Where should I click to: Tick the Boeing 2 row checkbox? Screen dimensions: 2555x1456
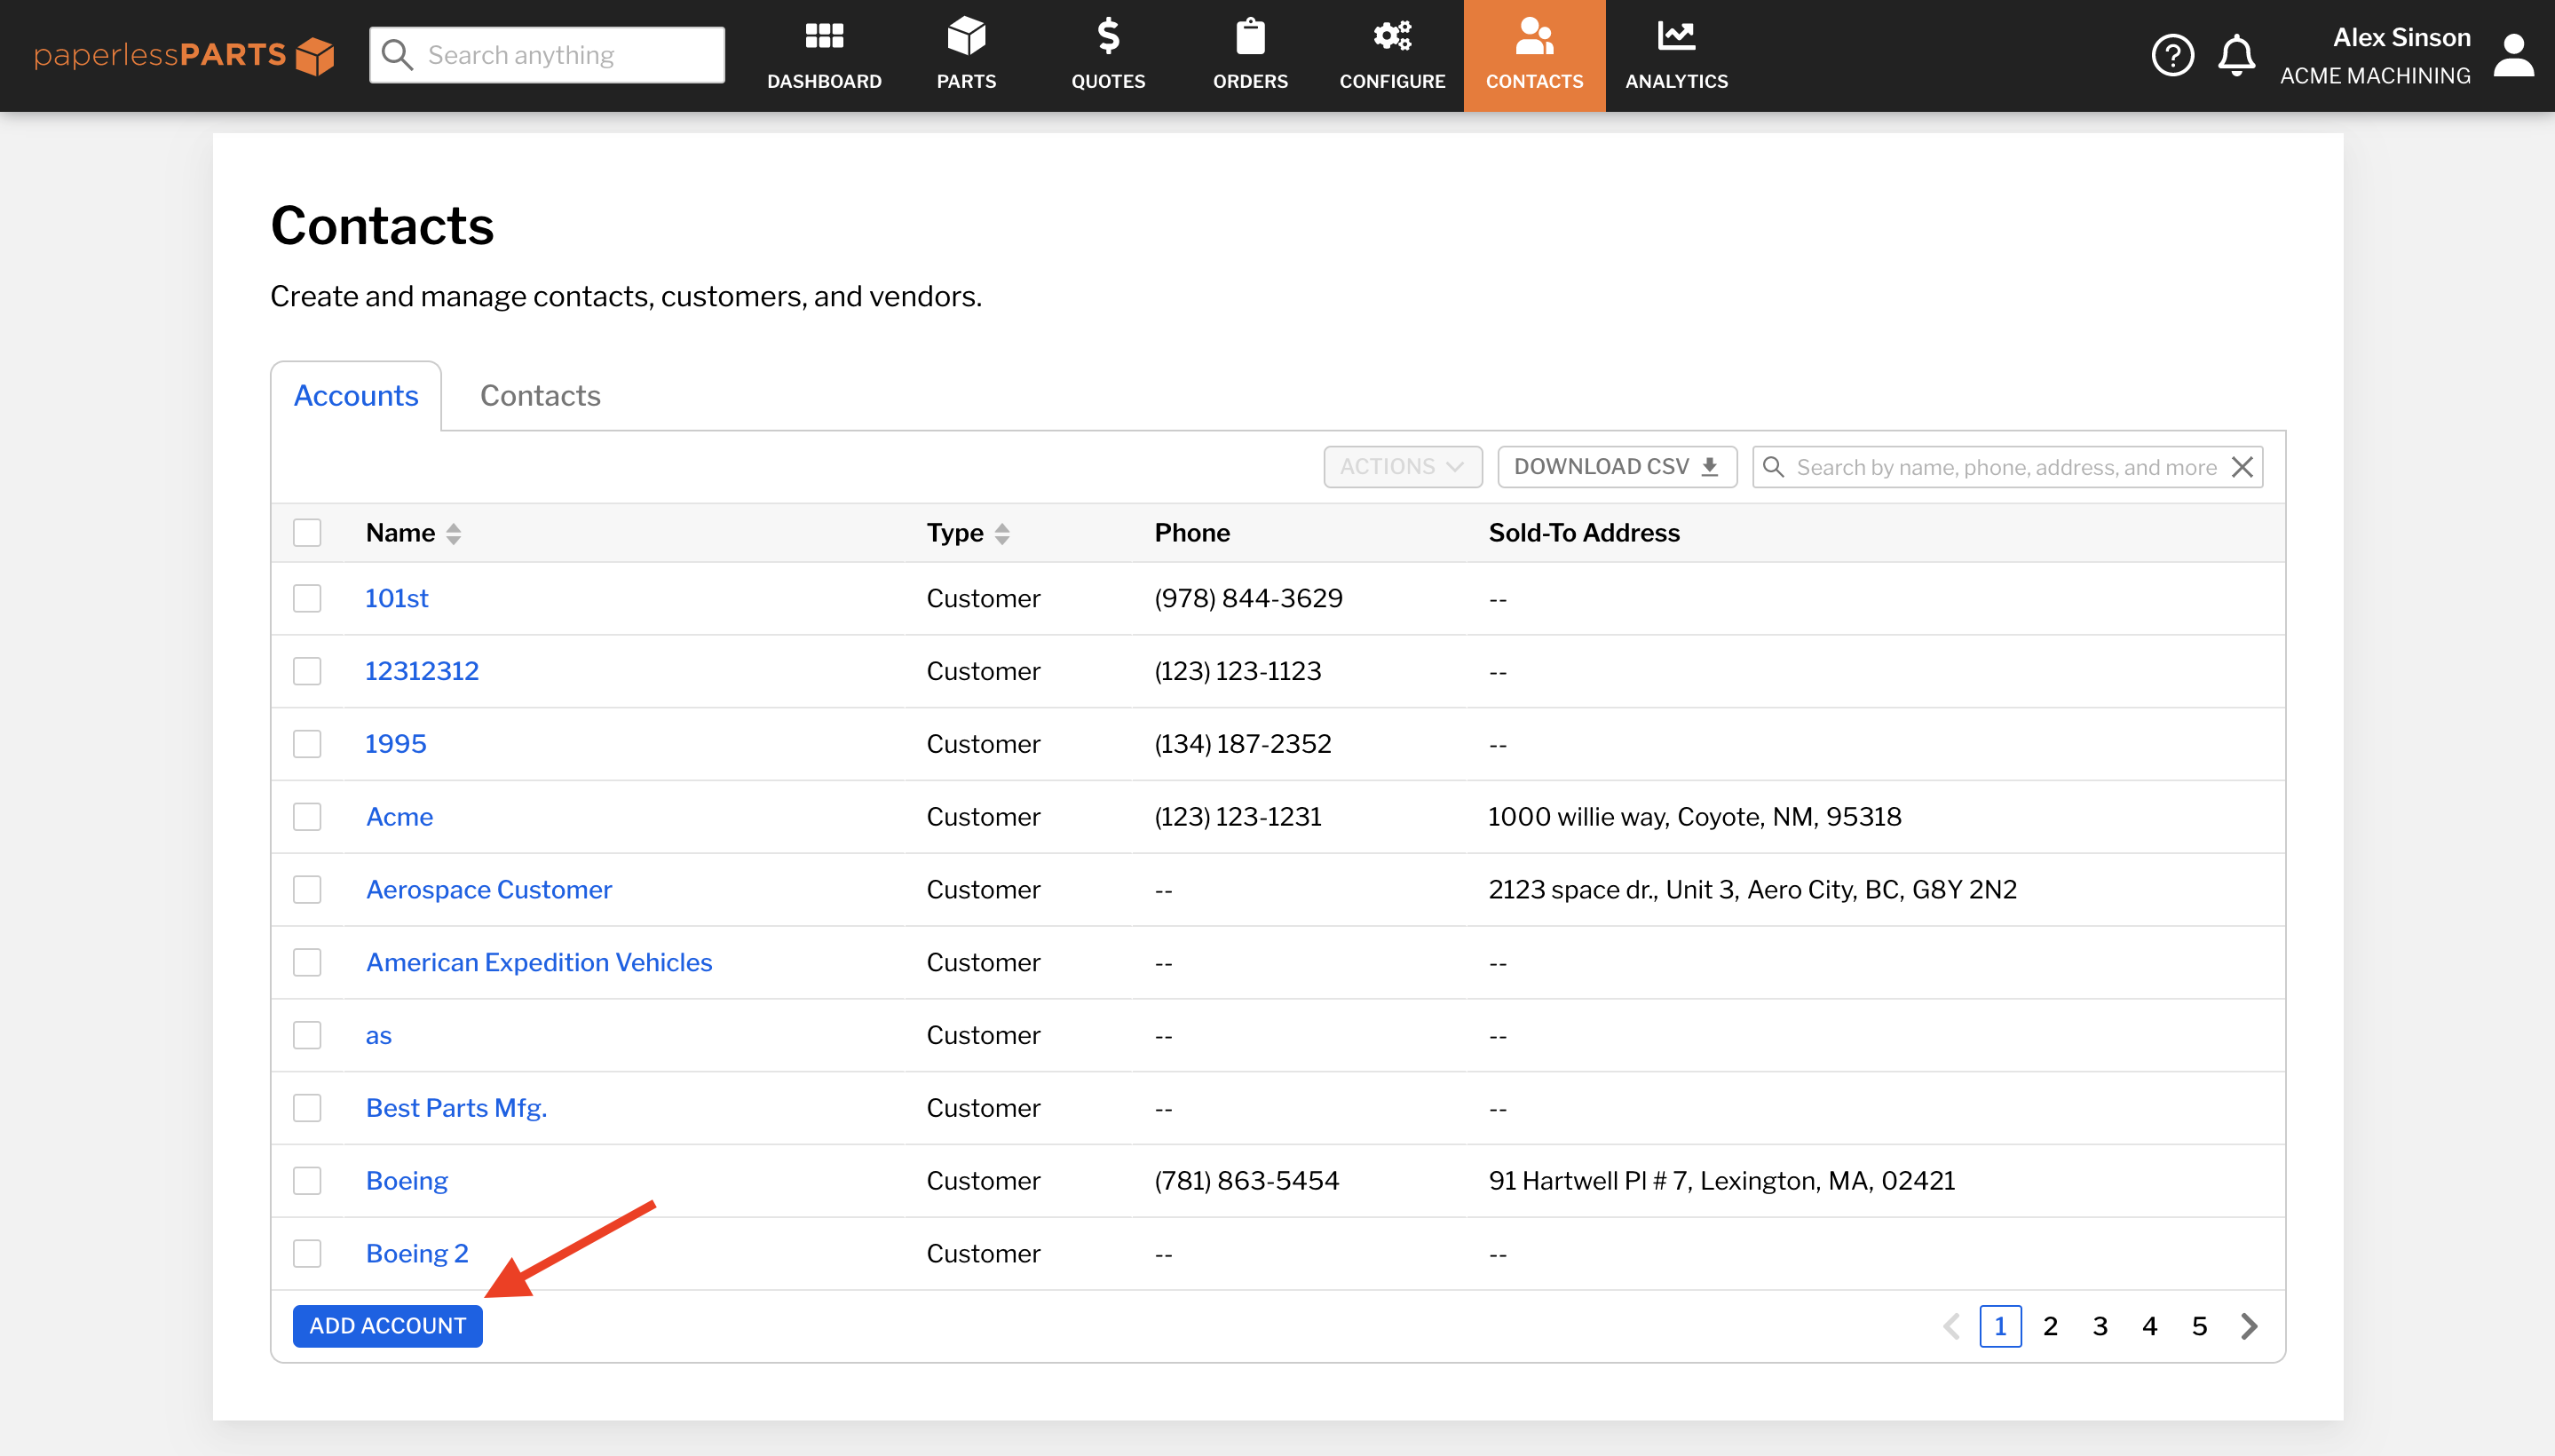307,1254
